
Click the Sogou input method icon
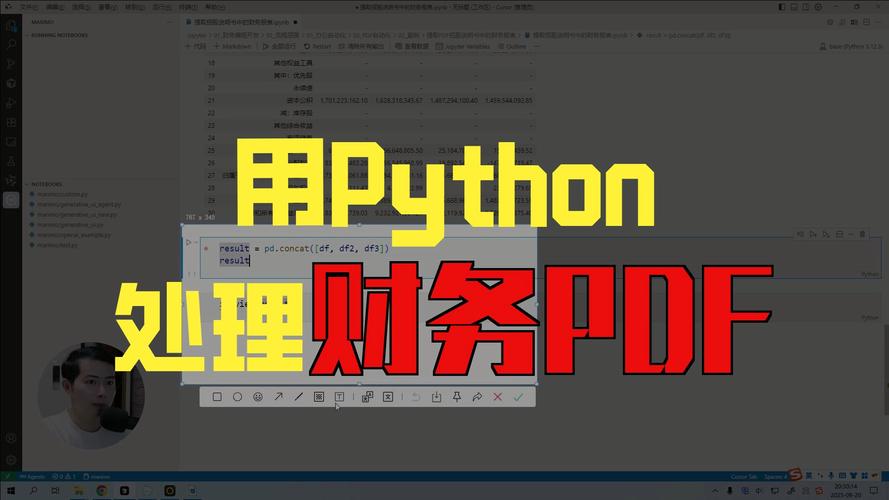coord(795,474)
